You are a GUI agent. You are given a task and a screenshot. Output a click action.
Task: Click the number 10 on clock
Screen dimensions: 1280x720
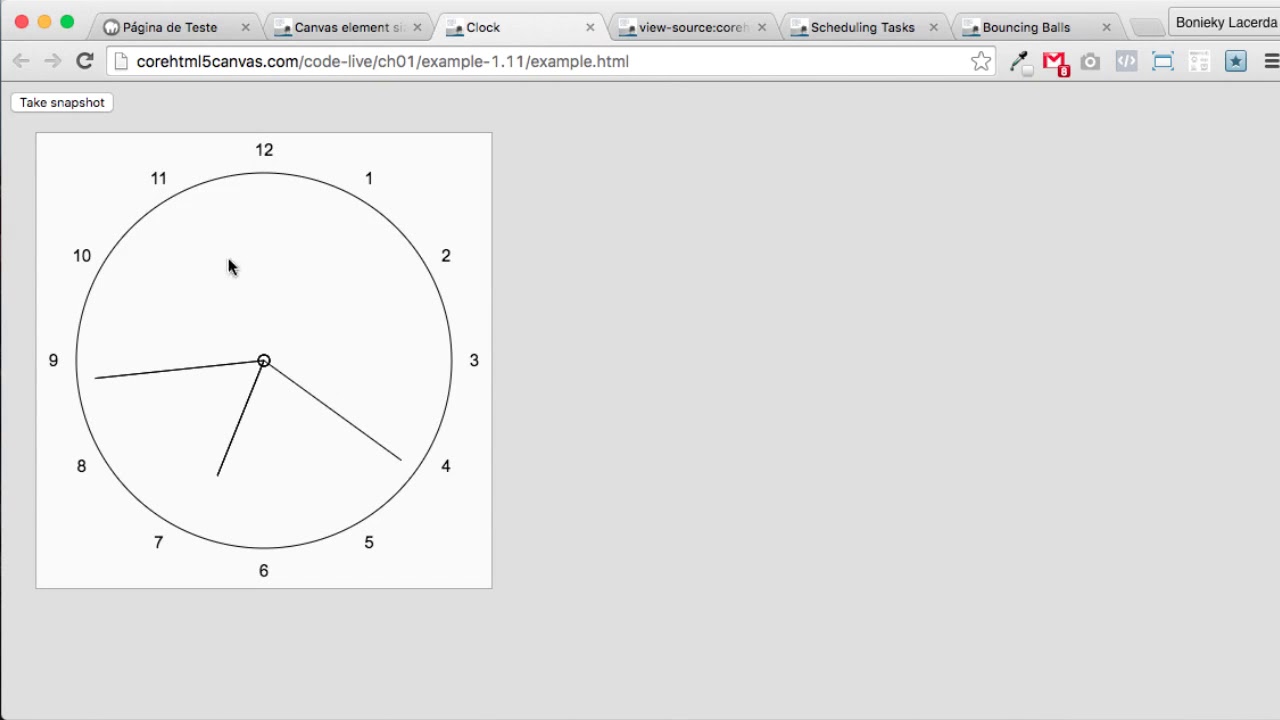(x=82, y=256)
